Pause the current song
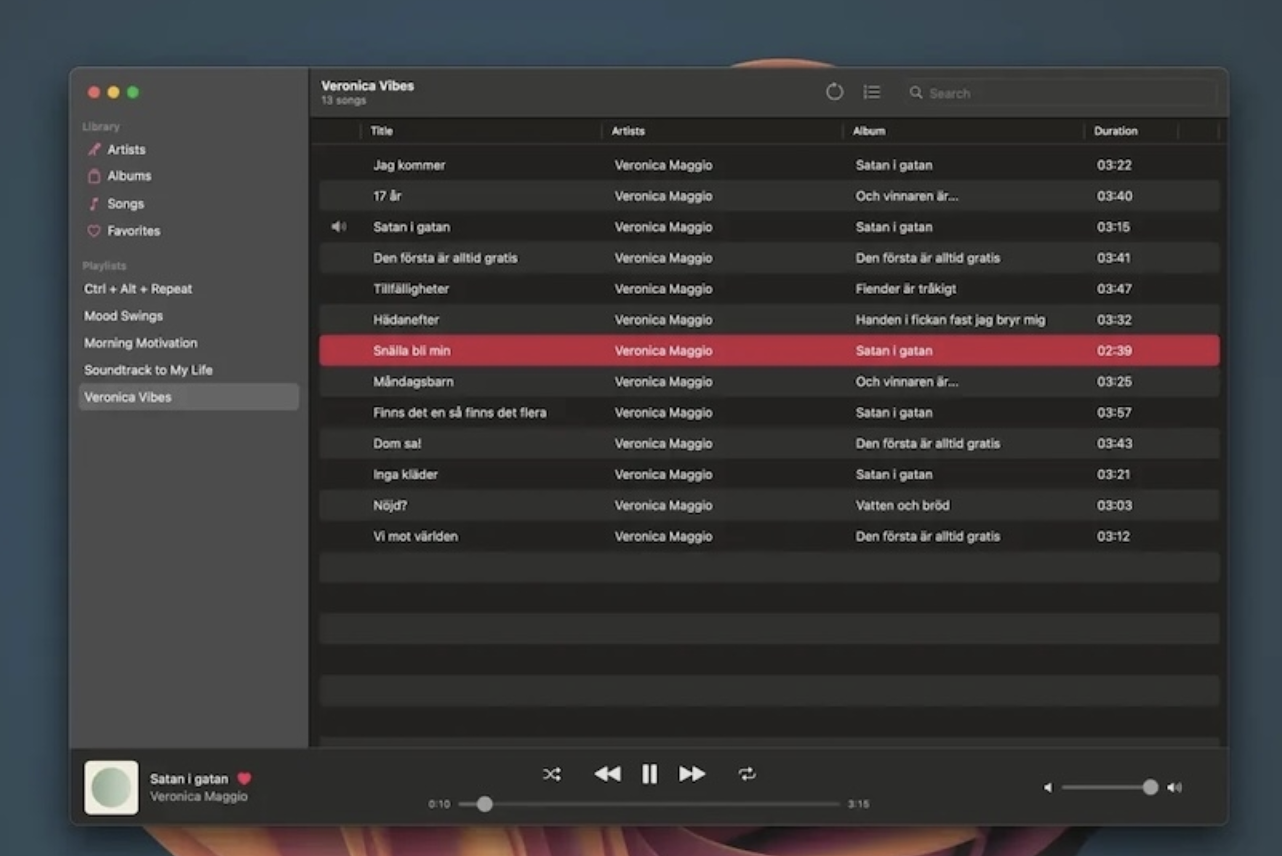The image size is (1282, 856). (x=649, y=773)
